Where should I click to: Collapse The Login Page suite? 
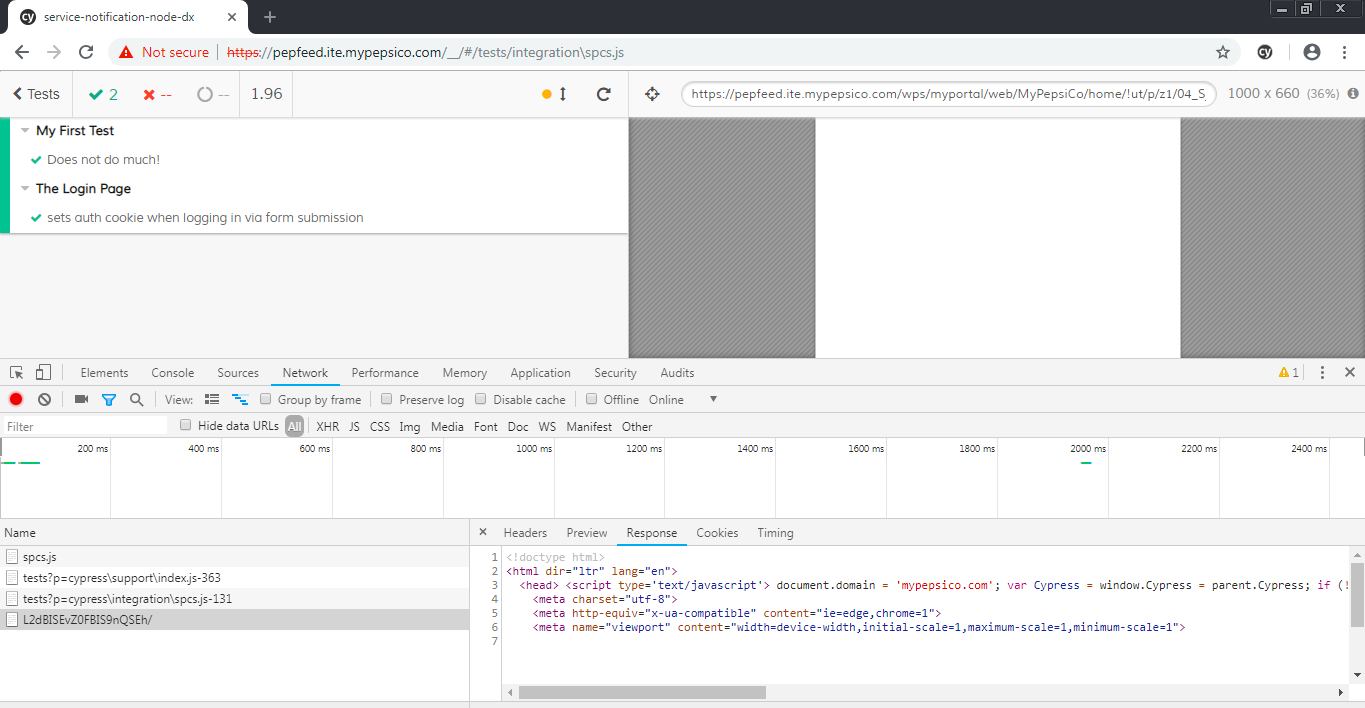click(25, 189)
